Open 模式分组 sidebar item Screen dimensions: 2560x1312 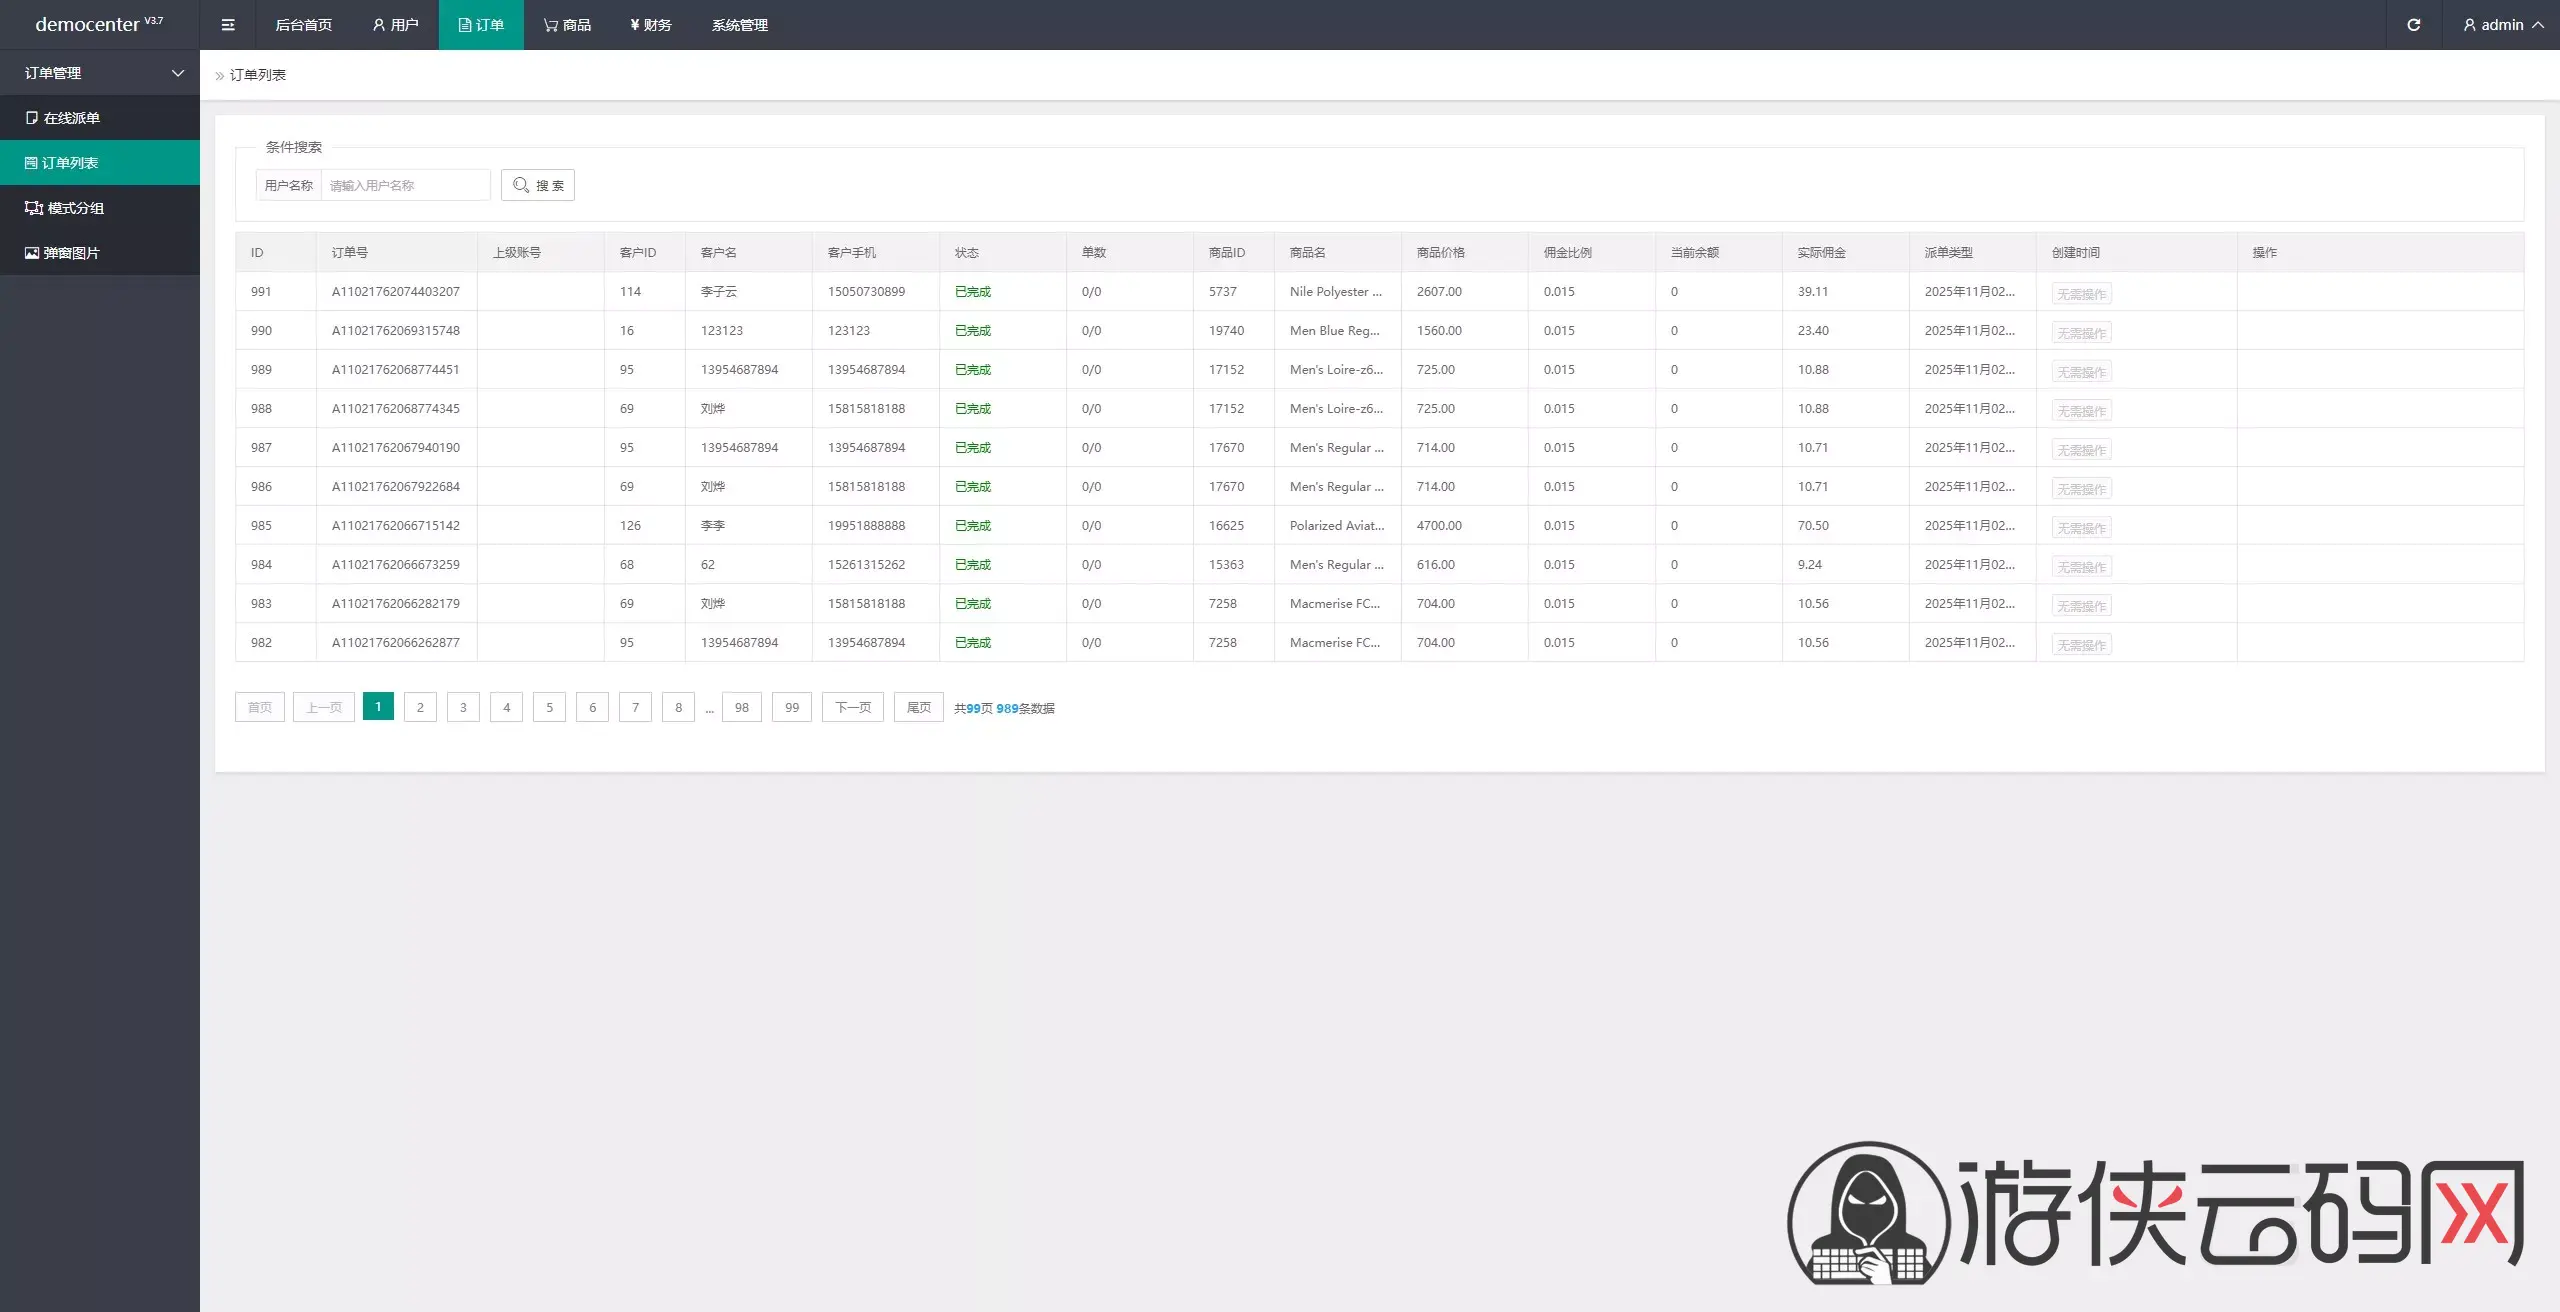click(x=75, y=208)
